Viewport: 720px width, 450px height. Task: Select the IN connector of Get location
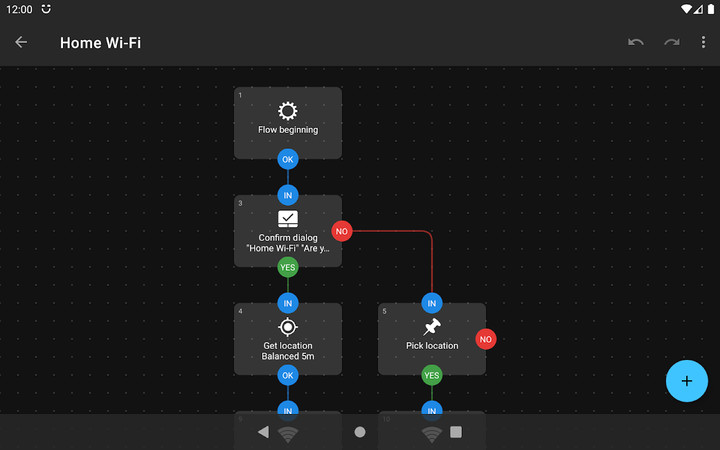[x=288, y=303]
